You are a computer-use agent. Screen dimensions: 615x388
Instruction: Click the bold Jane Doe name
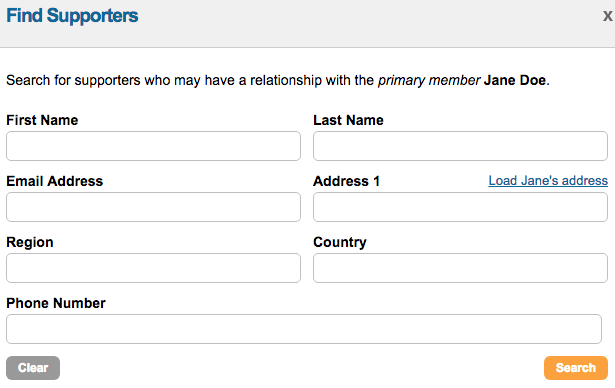click(515, 80)
